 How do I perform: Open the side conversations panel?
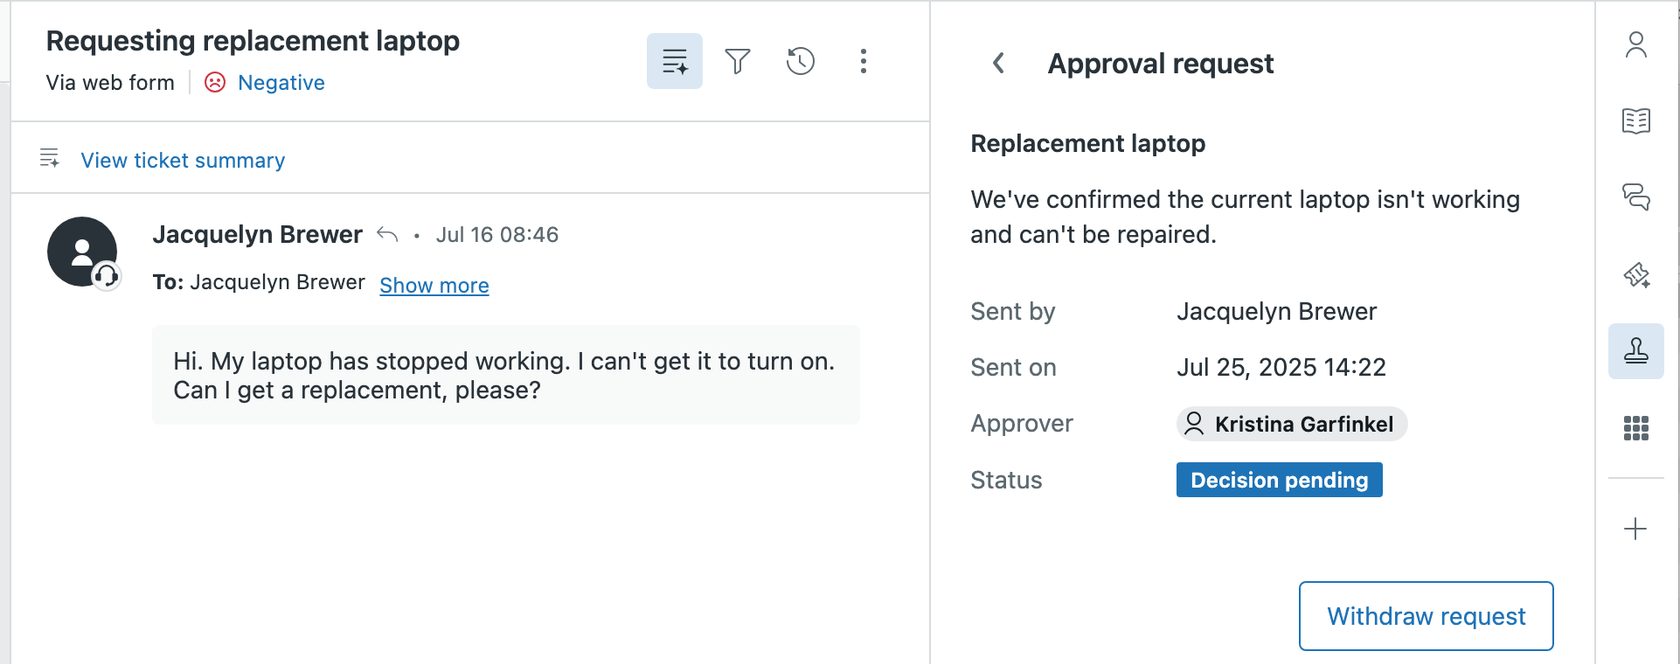tap(1636, 198)
